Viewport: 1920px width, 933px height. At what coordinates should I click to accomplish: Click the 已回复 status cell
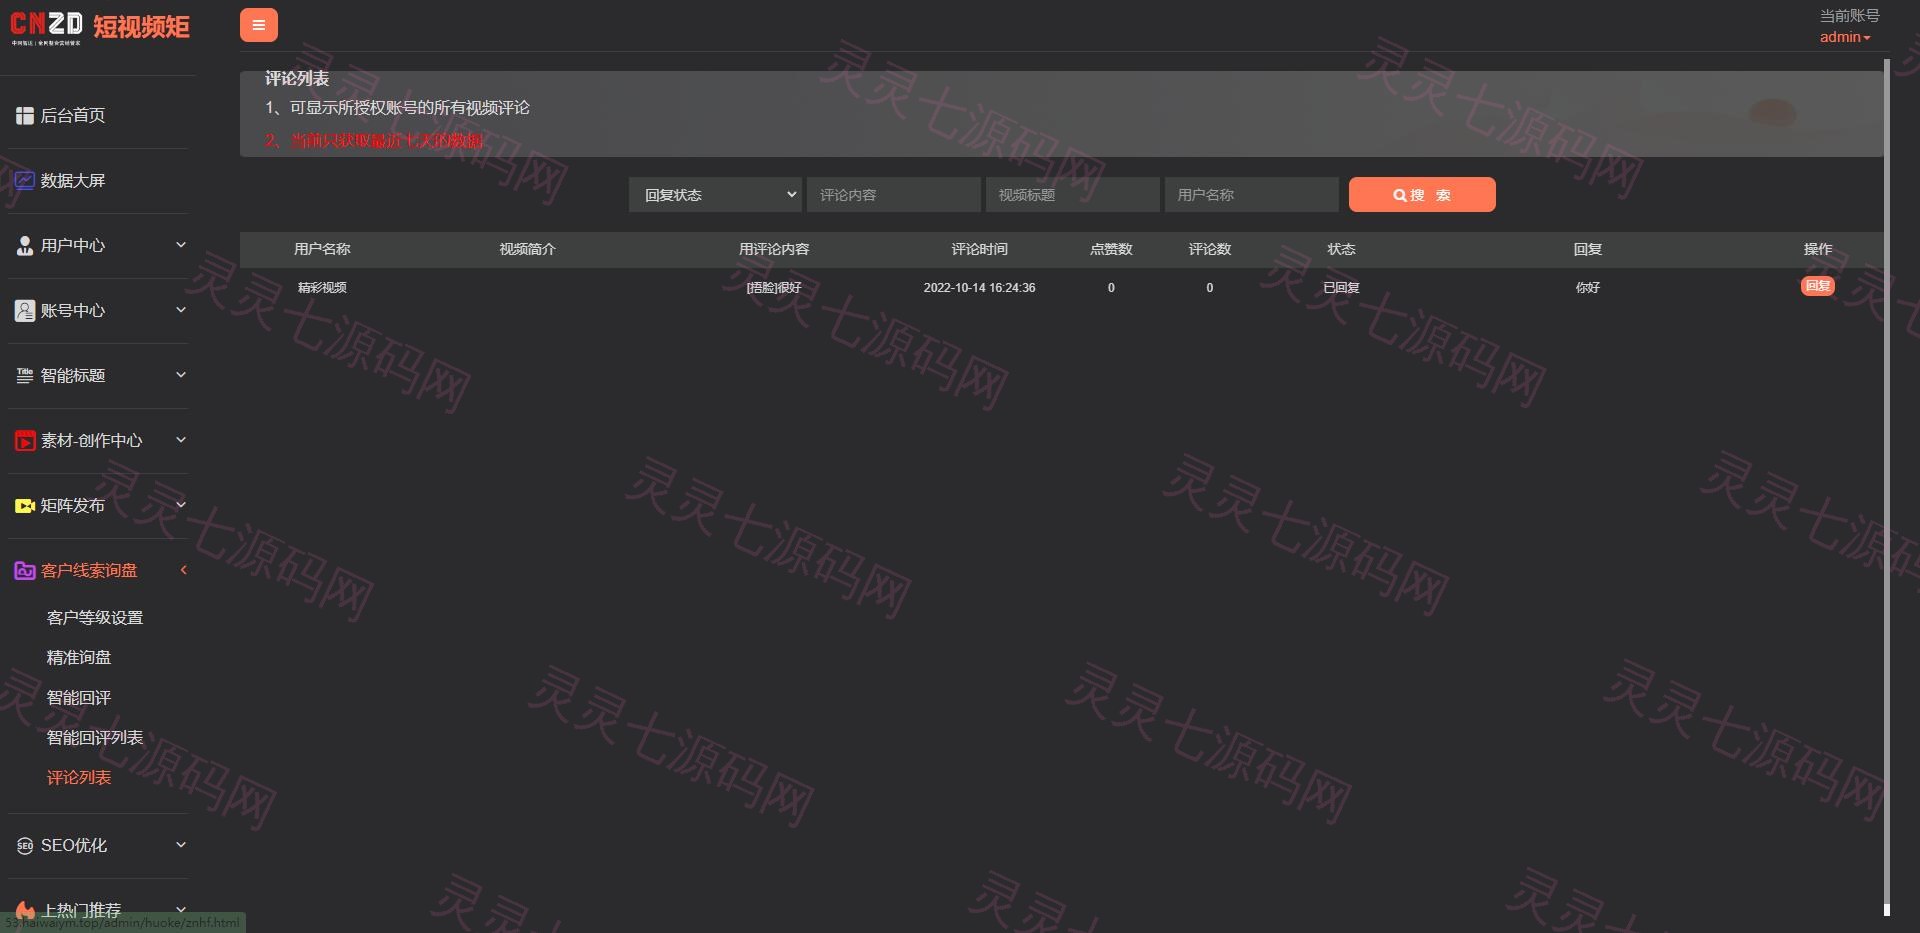[1341, 288]
